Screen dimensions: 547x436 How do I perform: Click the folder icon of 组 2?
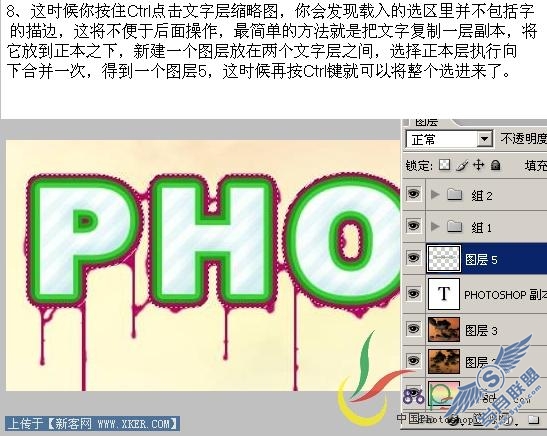pos(455,194)
